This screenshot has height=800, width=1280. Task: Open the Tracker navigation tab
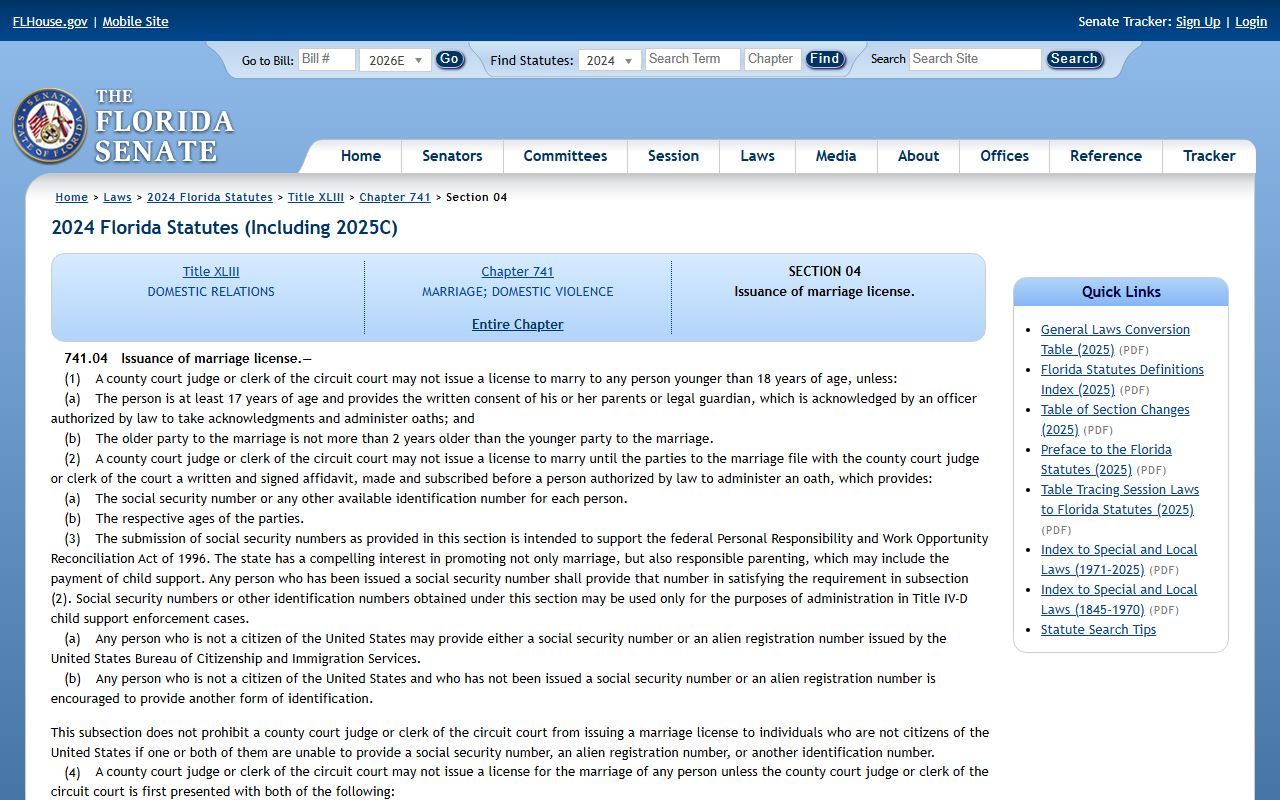[x=1209, y=156]
